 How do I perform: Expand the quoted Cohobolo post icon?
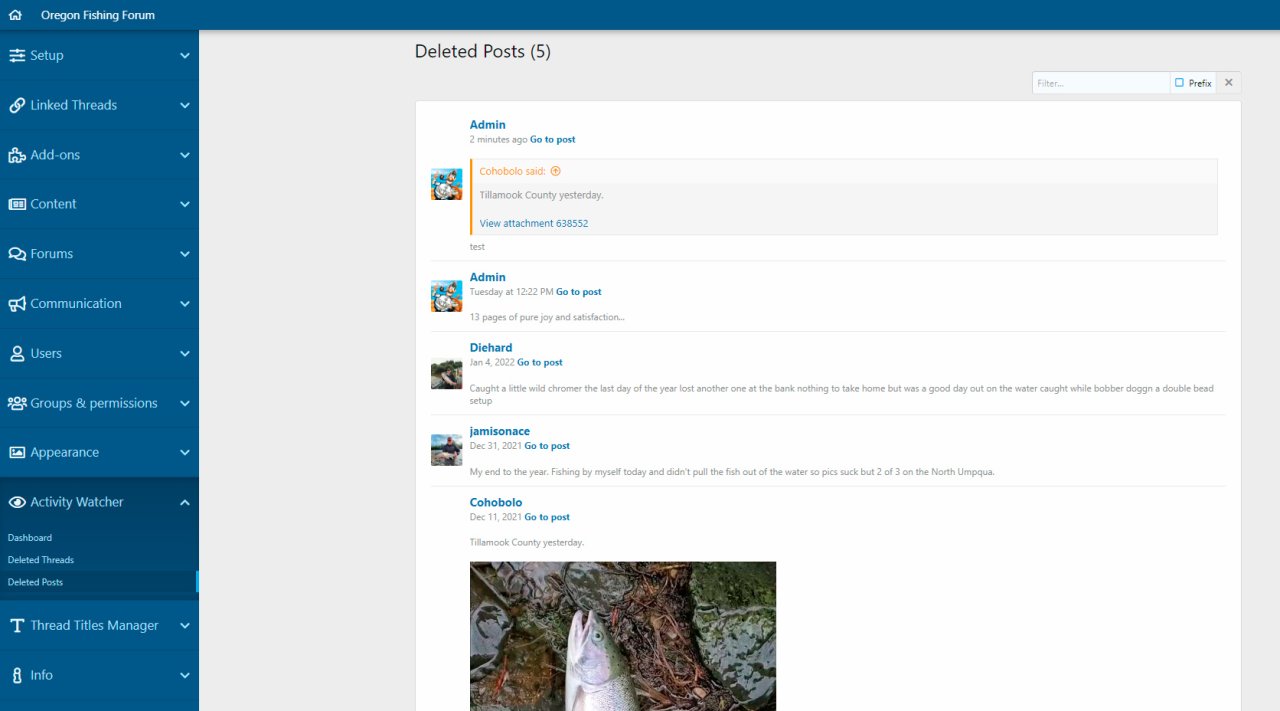556,171
